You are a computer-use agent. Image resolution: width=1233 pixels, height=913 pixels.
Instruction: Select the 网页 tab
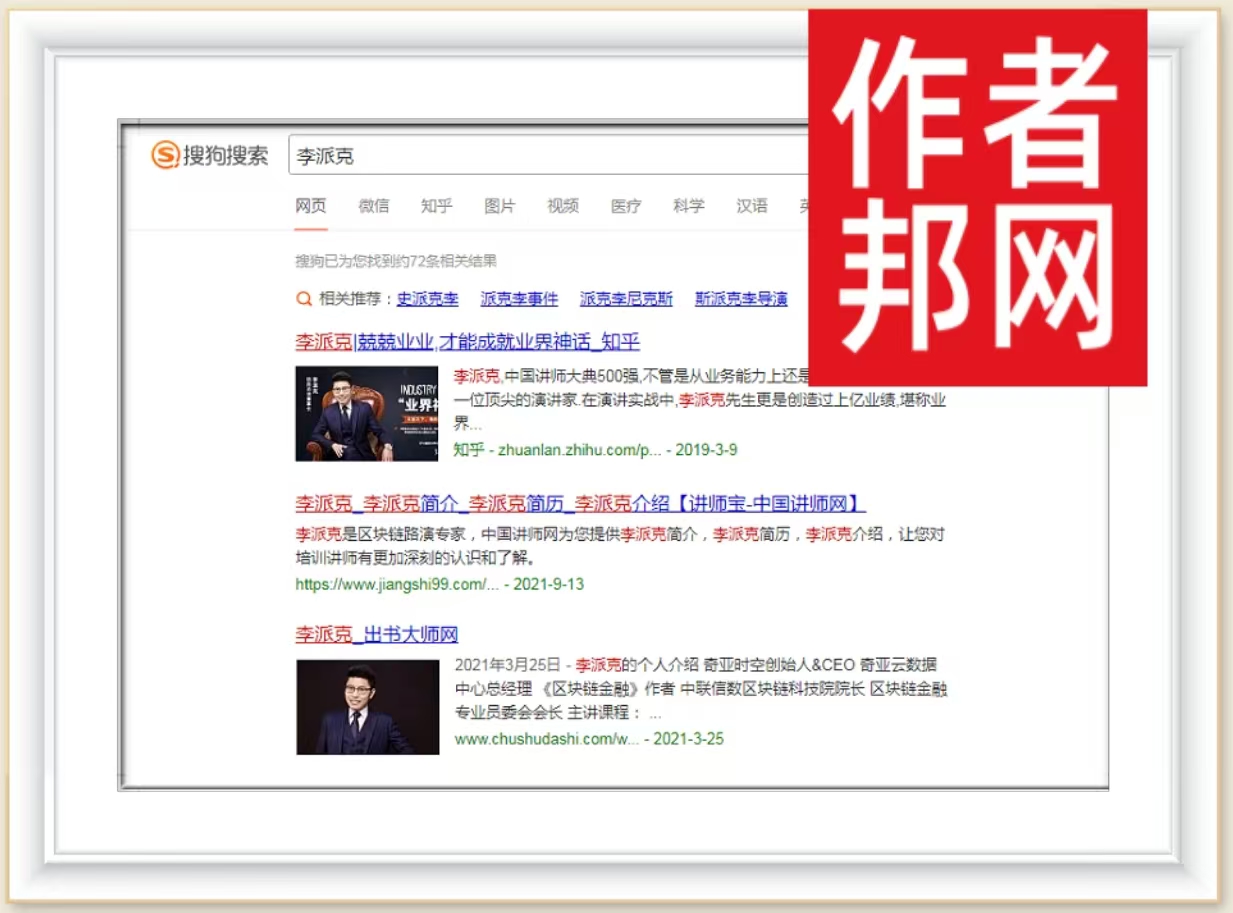[310, 206]
